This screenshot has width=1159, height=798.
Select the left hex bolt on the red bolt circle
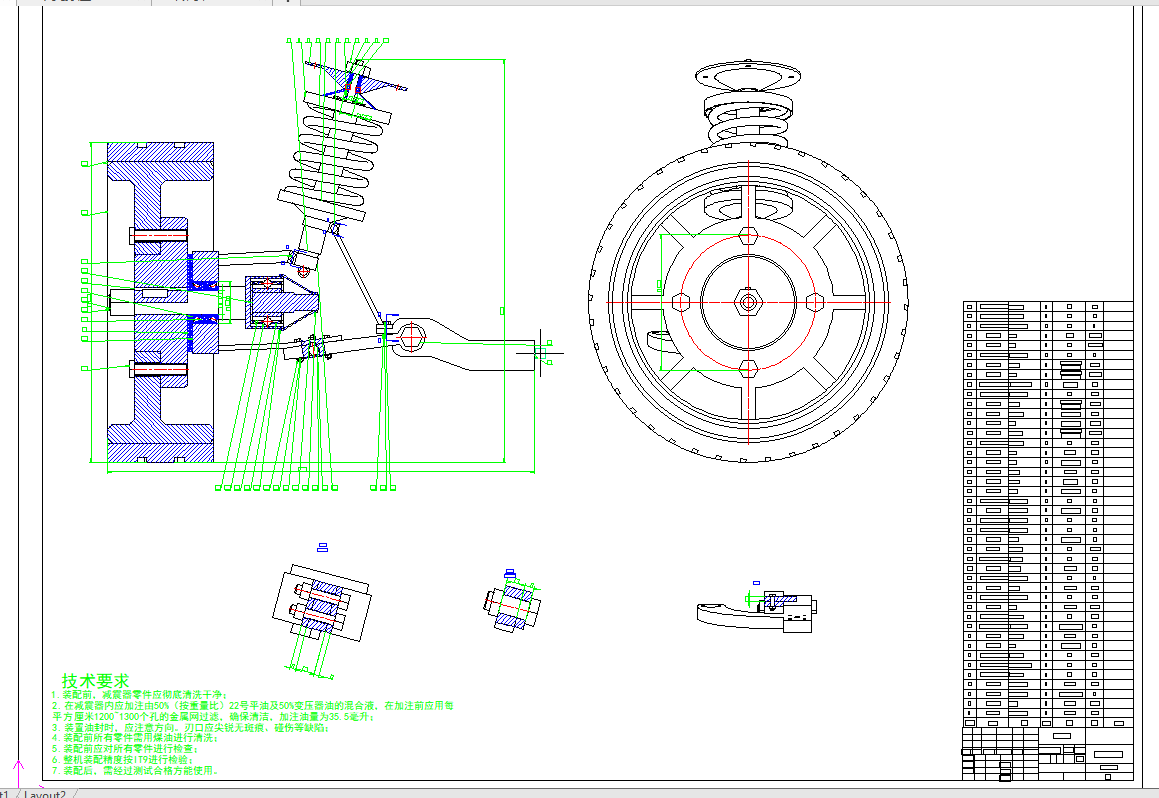click(681, 301)
